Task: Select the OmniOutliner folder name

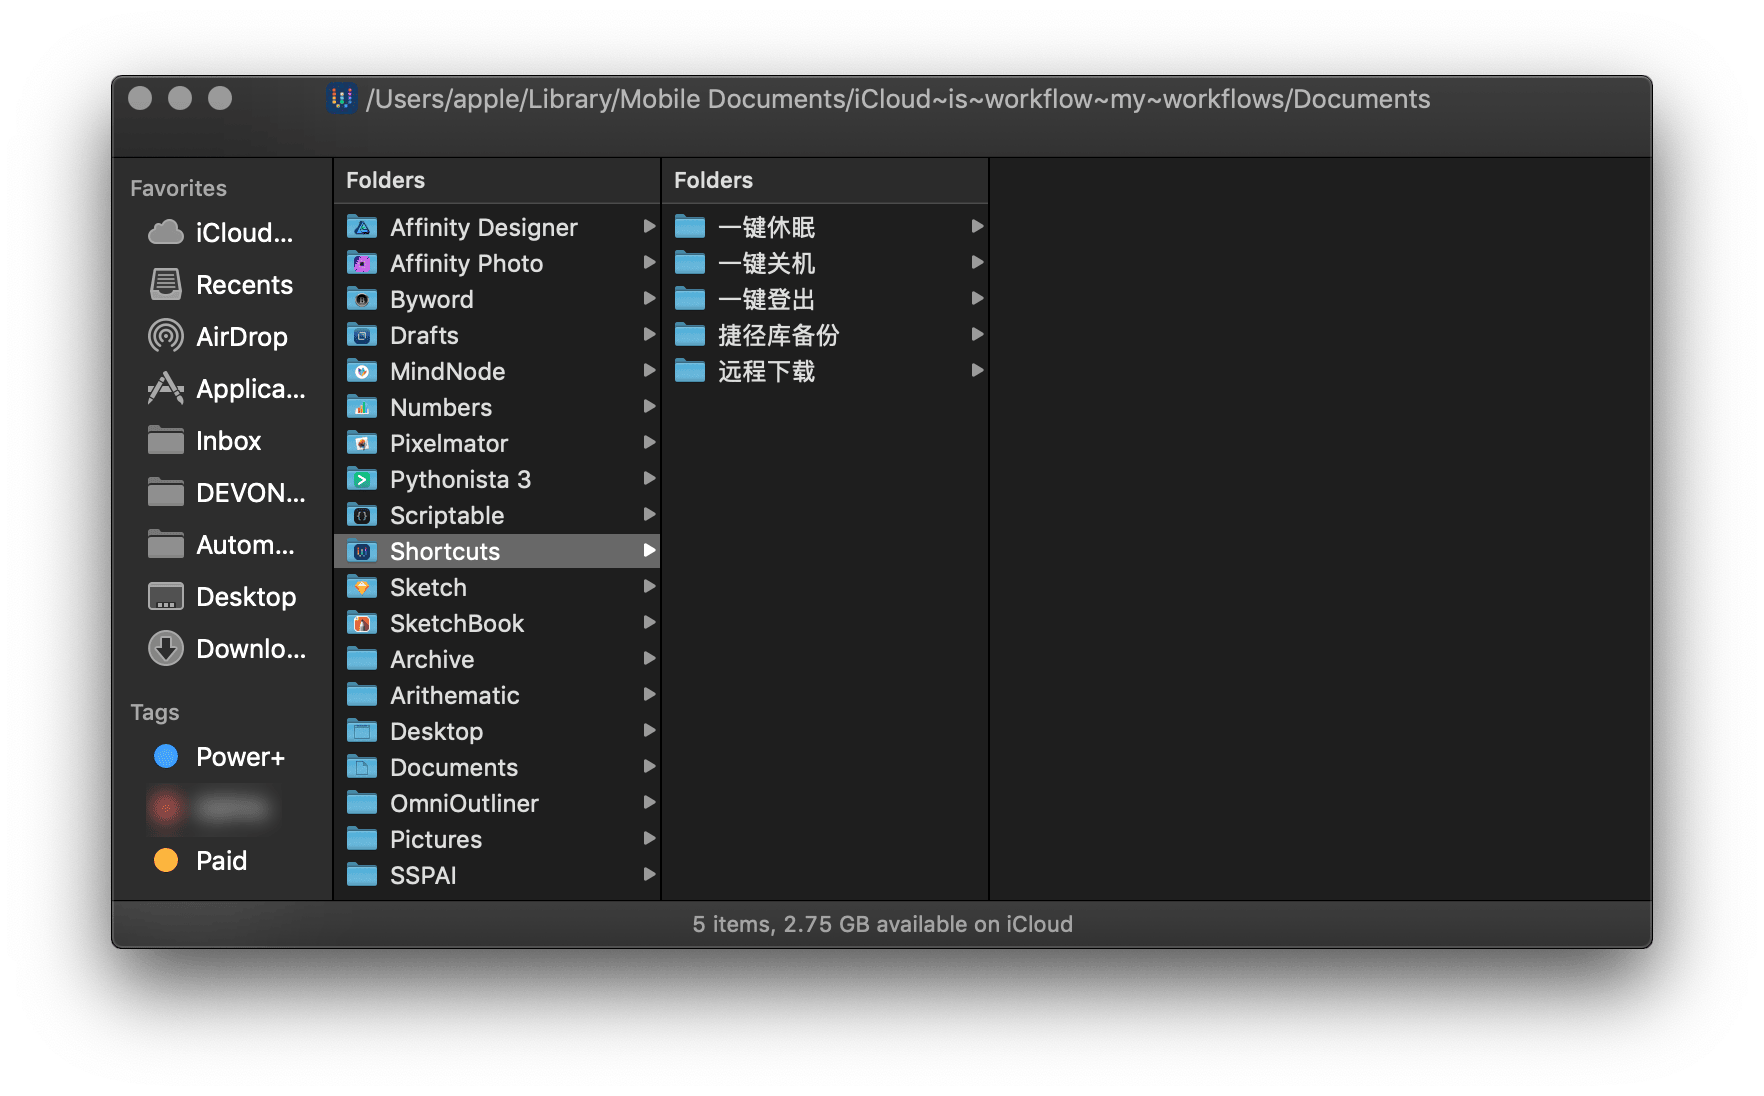Action: click(464, 803)
